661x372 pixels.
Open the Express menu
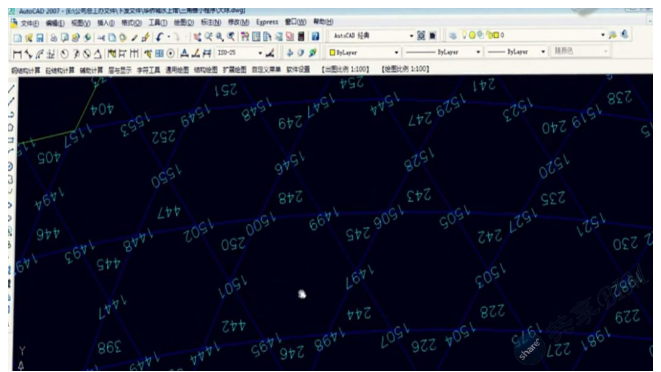tap(267, 22)
